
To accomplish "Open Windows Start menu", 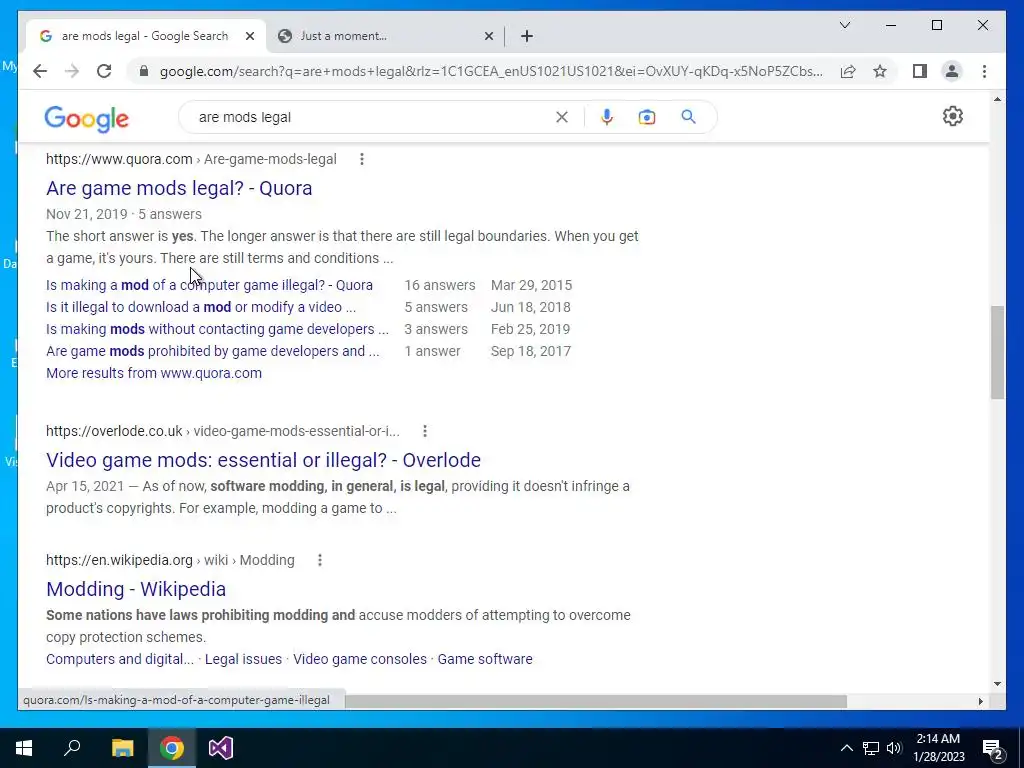I will pyautogui.click(x=24, y=748).
